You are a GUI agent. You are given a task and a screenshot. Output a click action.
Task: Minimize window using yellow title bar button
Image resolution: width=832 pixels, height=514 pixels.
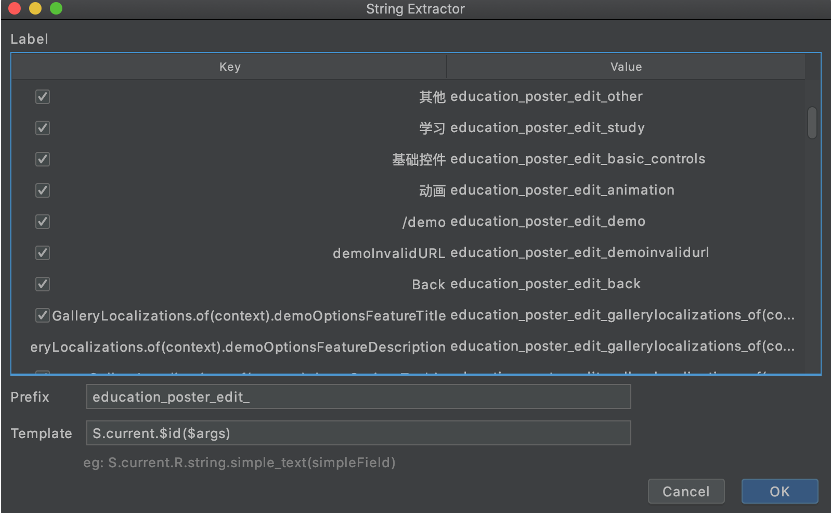(x=35, y=8)
